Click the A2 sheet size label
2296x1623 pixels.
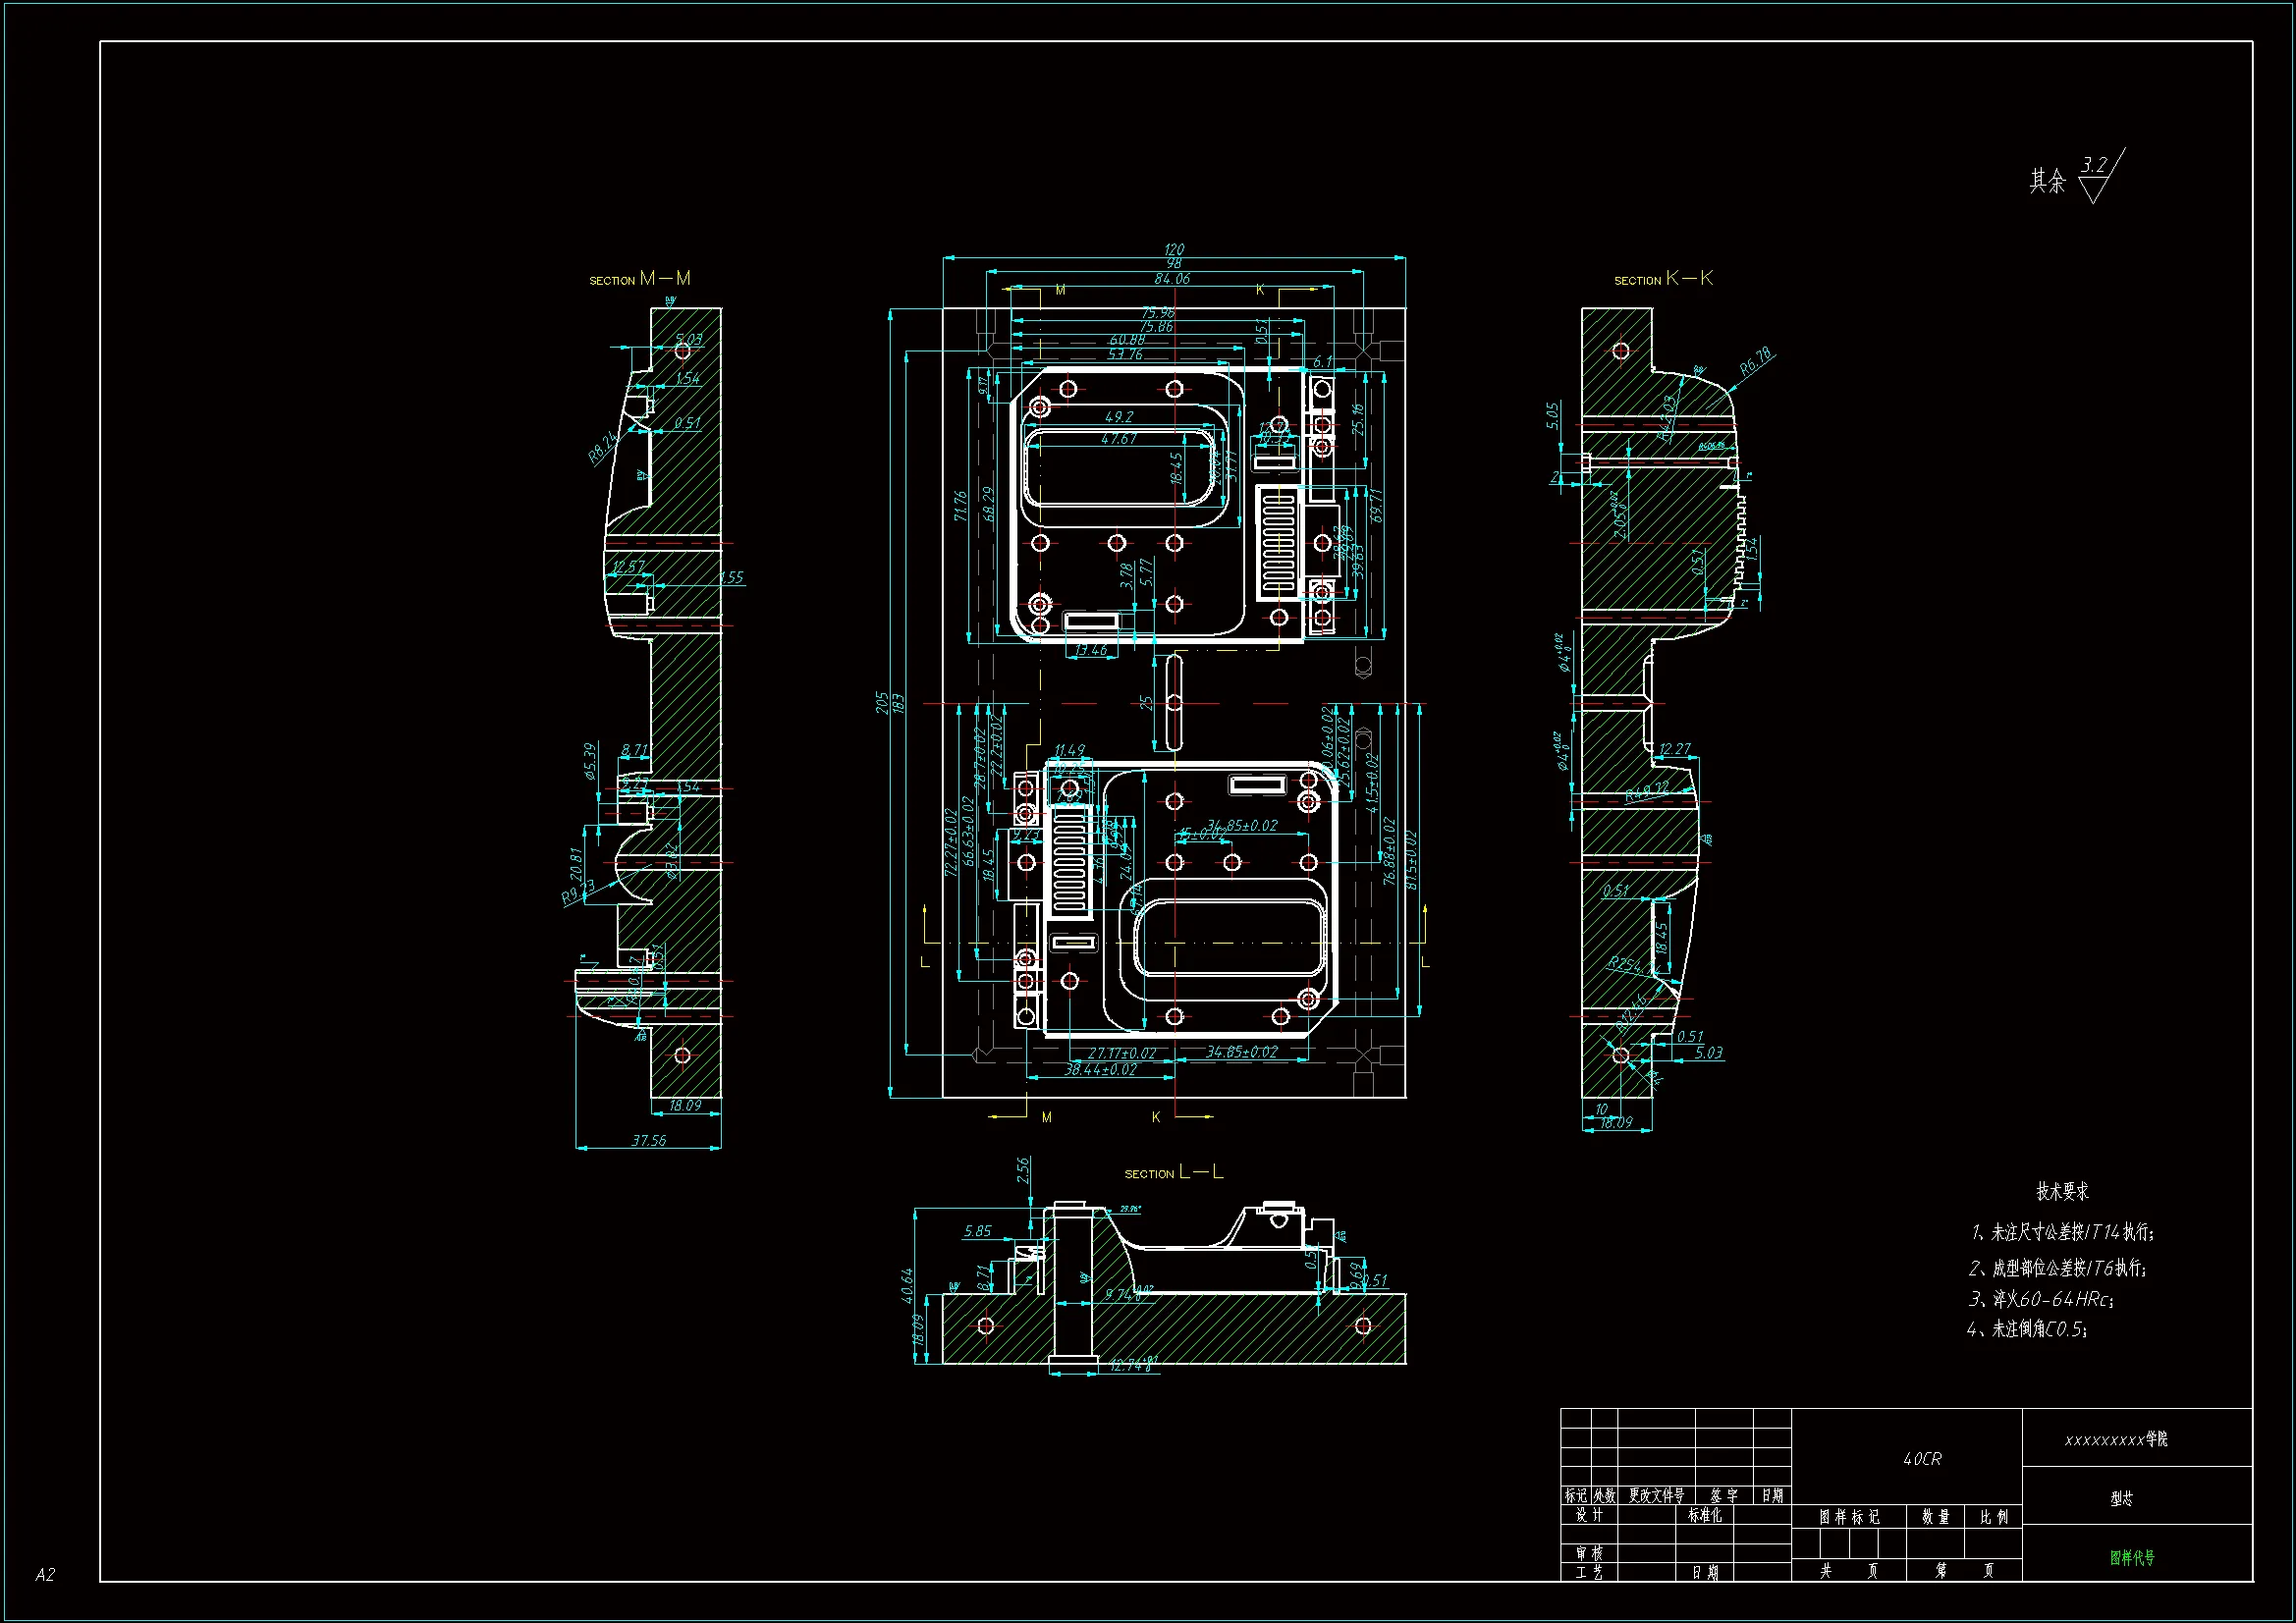pos(45,1574)
